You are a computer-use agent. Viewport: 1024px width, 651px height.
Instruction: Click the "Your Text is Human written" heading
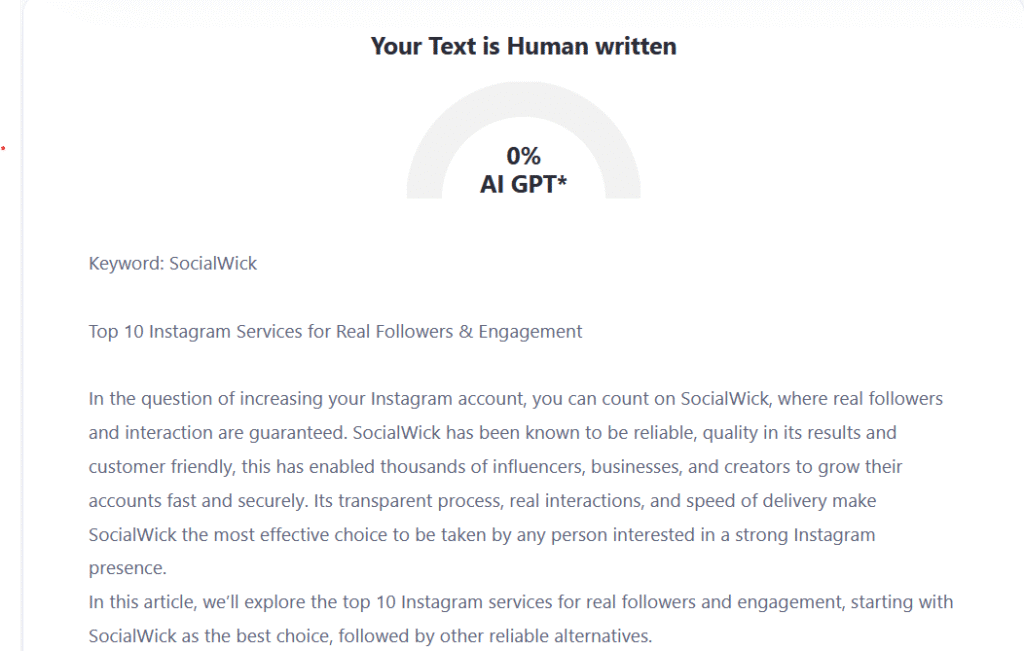click(x=523, y=46)
